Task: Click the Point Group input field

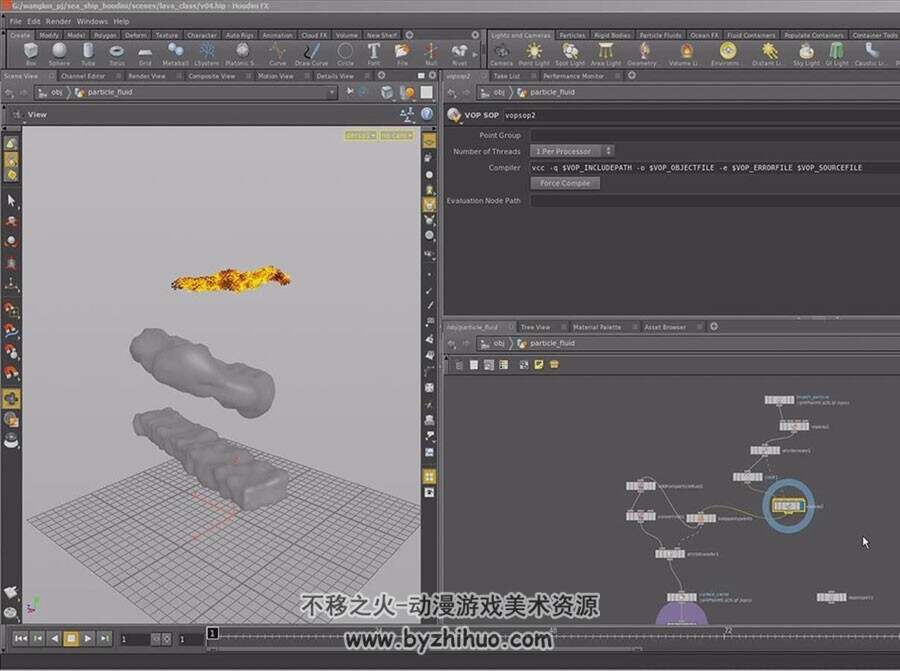Action: pyautogui.click(x=715, y=135)
